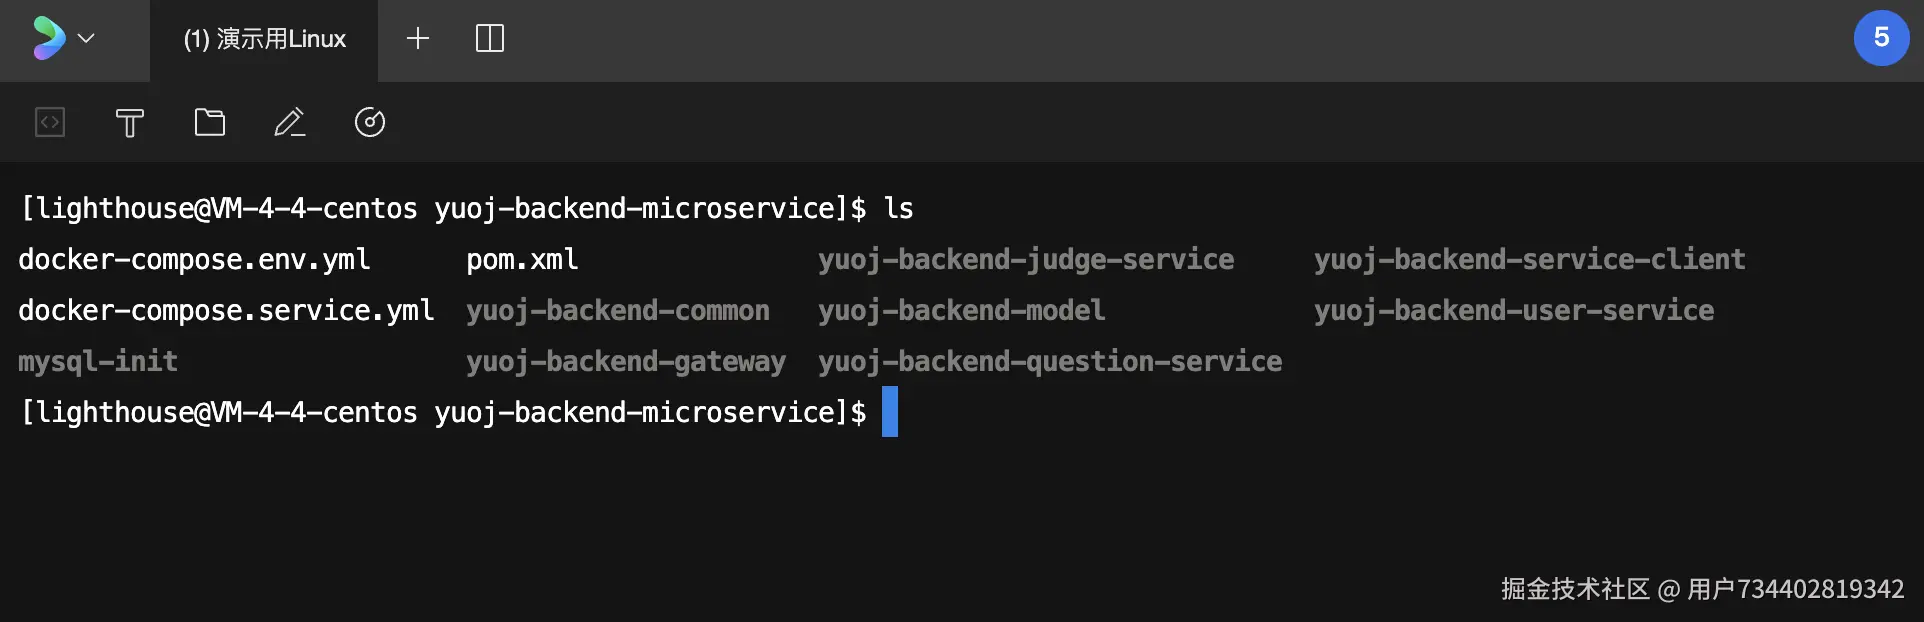Click the pencil edit icon
This screenshot has height=622, width=1924.
point(290,122)
